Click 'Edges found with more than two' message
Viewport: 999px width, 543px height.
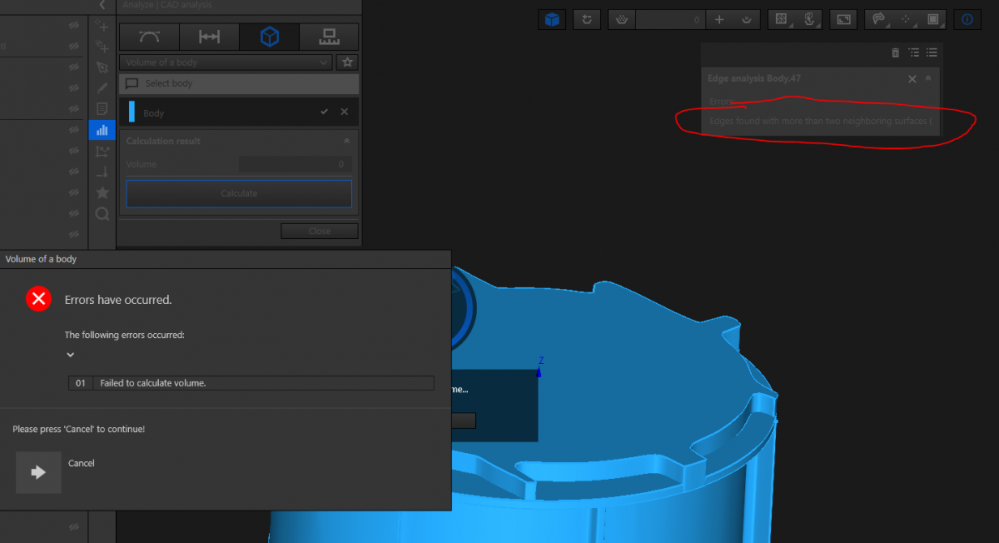click(821, 121)
